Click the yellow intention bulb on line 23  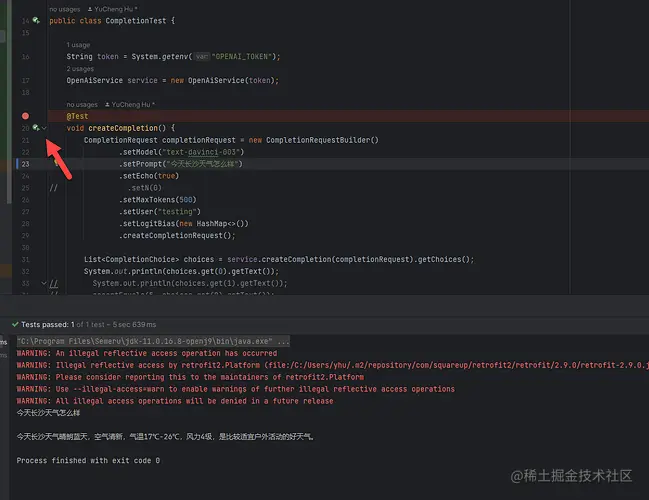tap(56, 164)
